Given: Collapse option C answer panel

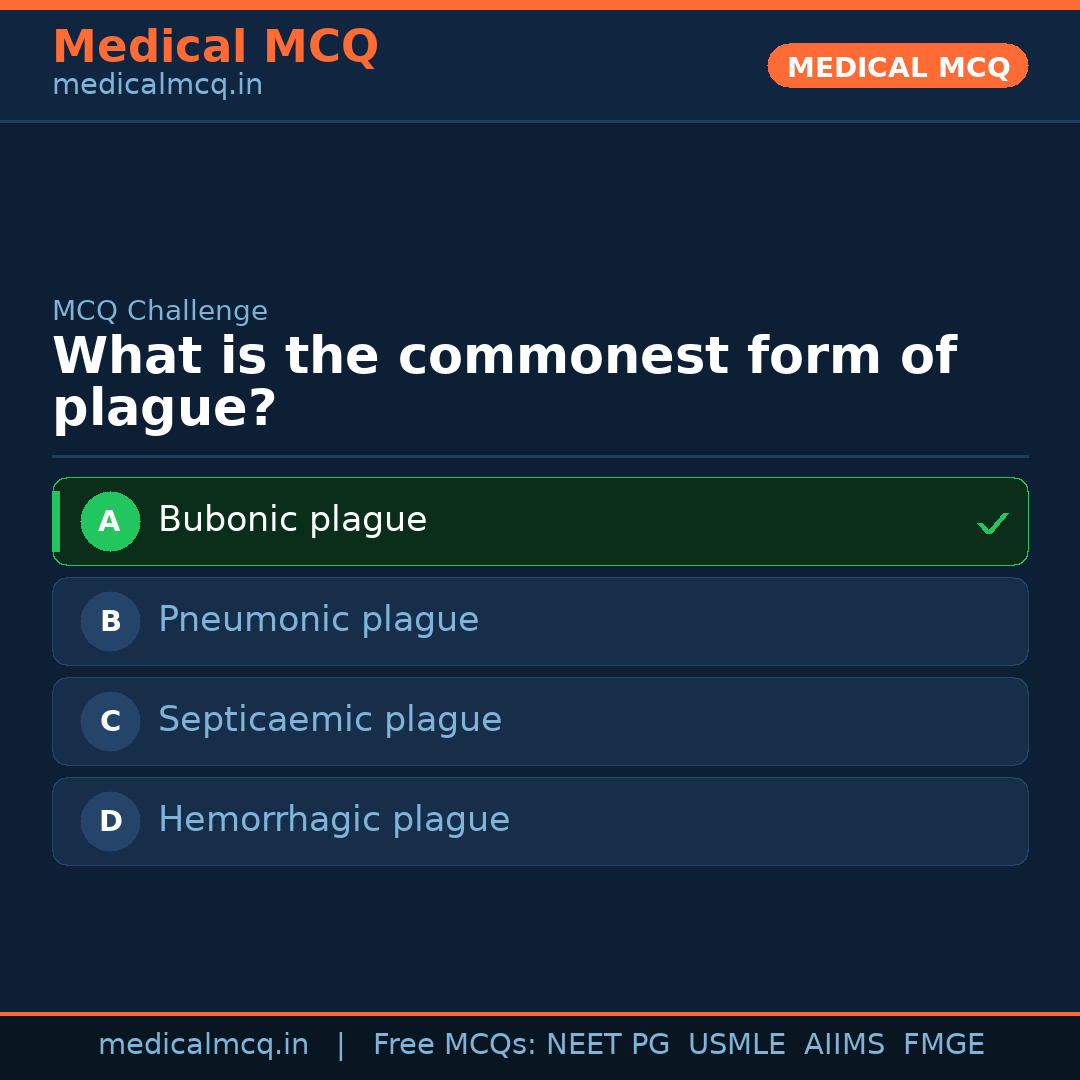Looking at the screenshot, I should pos(540,721).
